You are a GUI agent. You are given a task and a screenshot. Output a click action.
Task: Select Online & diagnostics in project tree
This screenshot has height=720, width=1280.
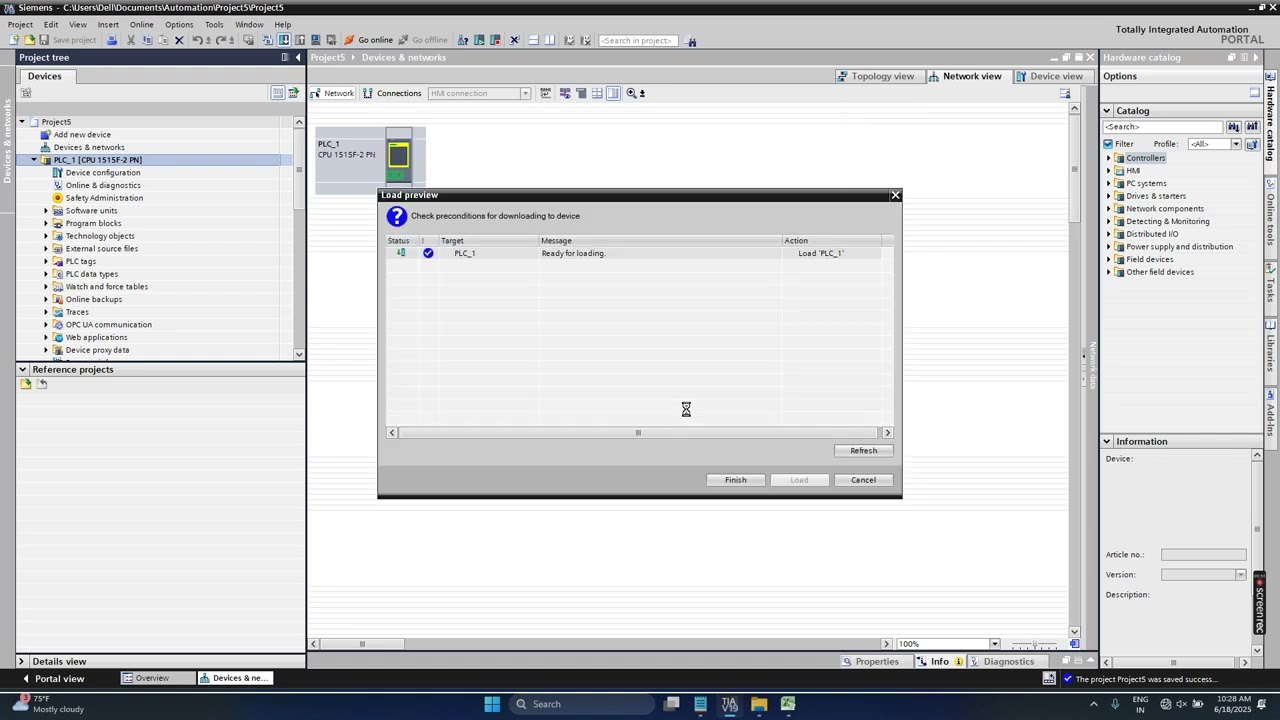(103, 185)
